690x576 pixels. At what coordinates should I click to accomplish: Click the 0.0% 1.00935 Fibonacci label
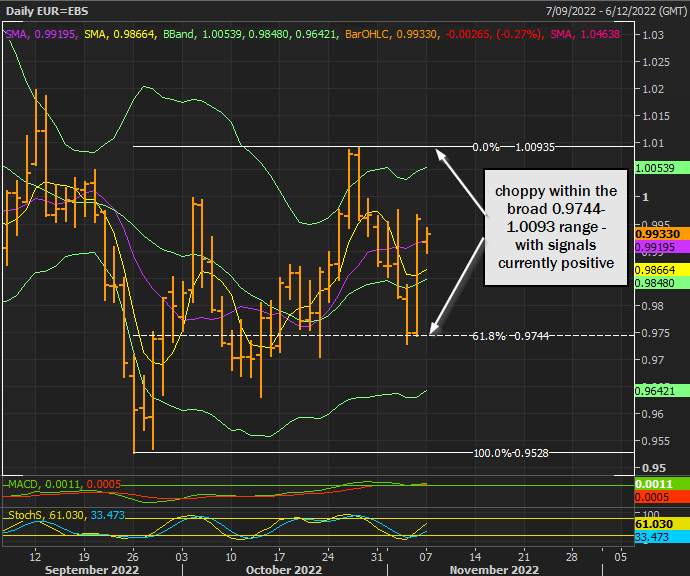click(513, 147)
